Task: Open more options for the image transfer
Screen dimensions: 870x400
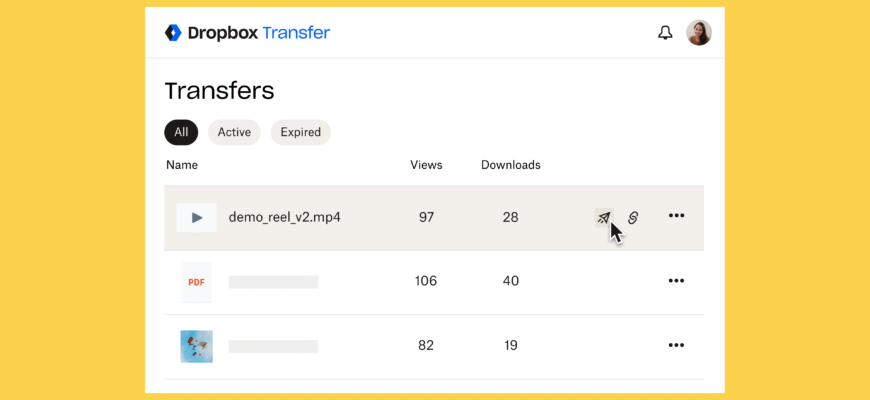Action: point(677,346)
